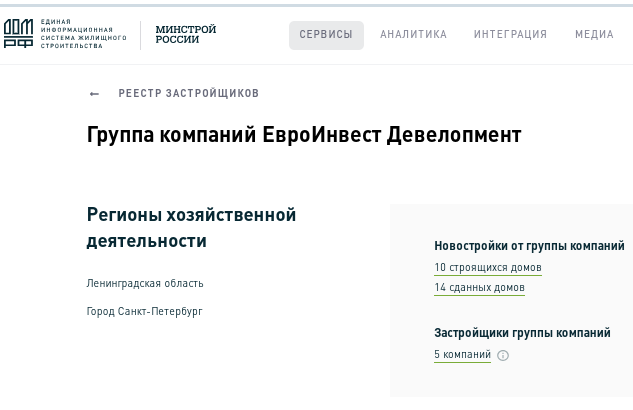Click the Новостройки от группы компаний heading

[x=529, y=246]
